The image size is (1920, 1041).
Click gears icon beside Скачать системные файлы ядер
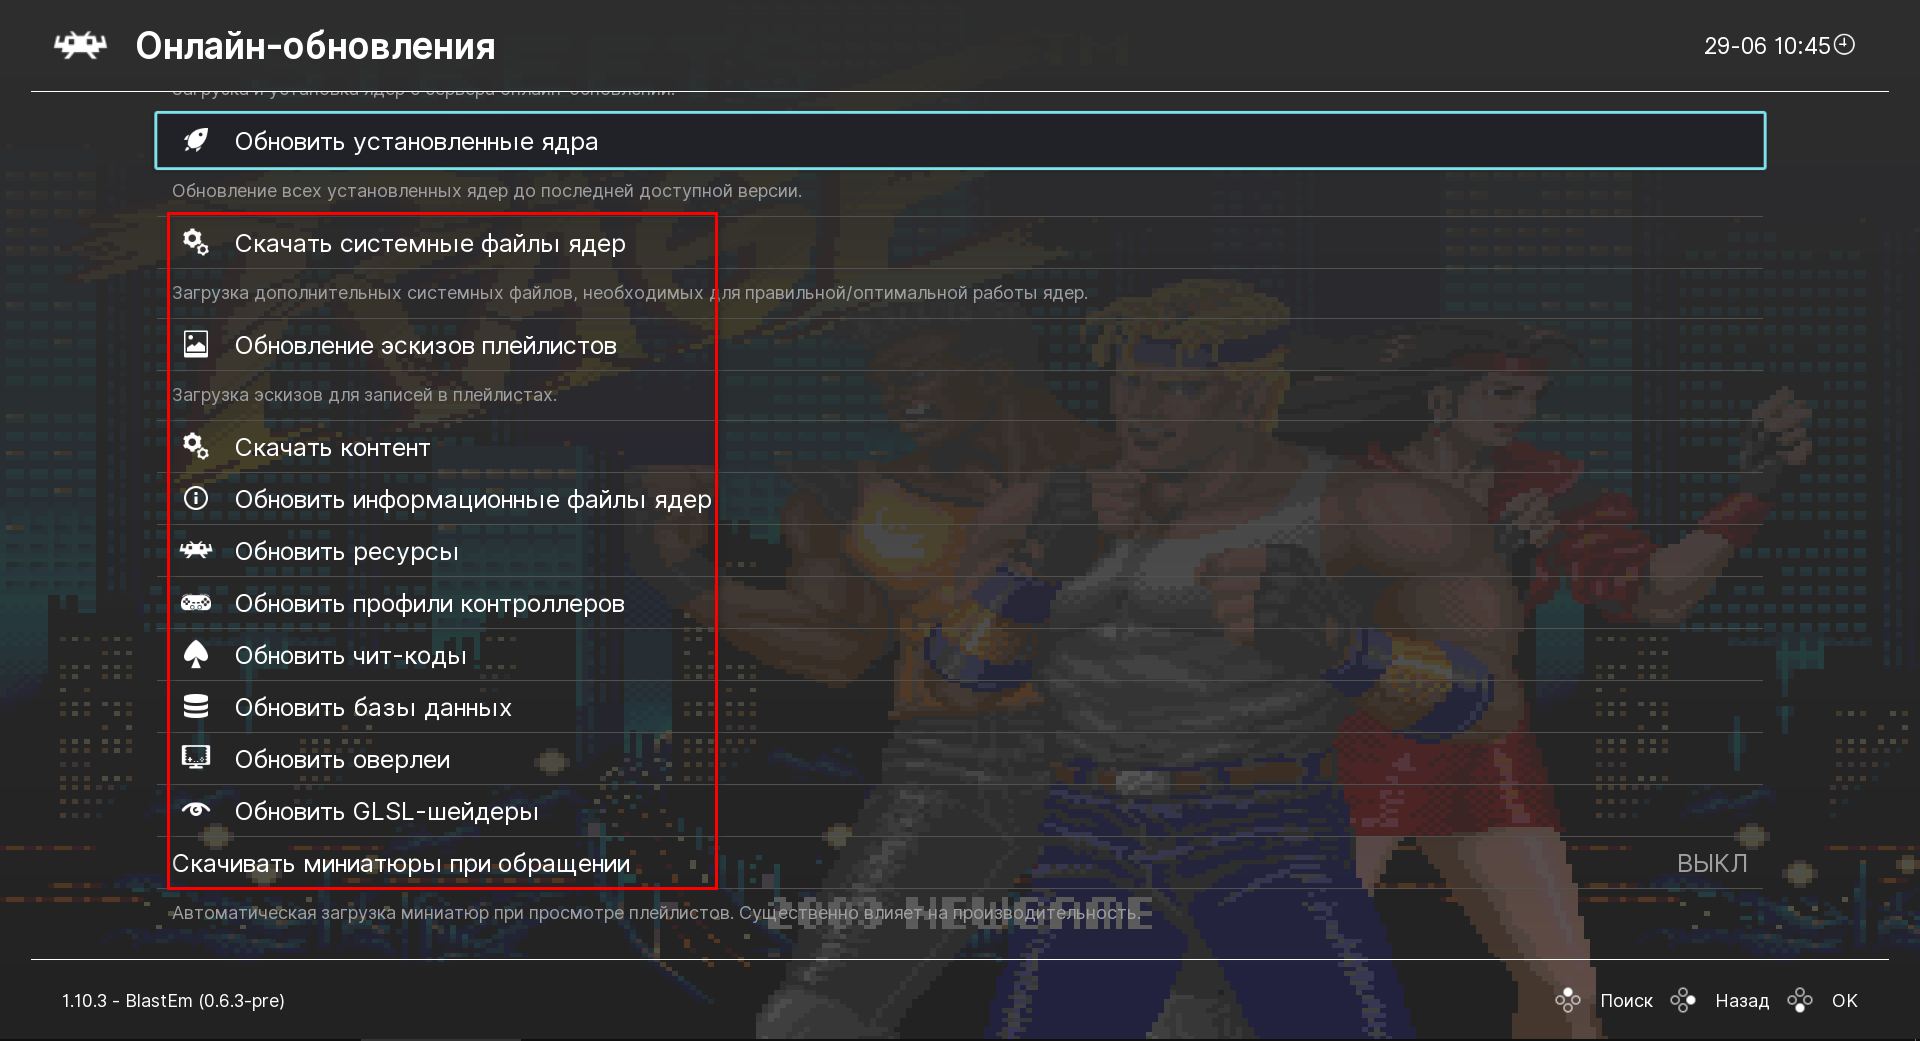point(196,243)
